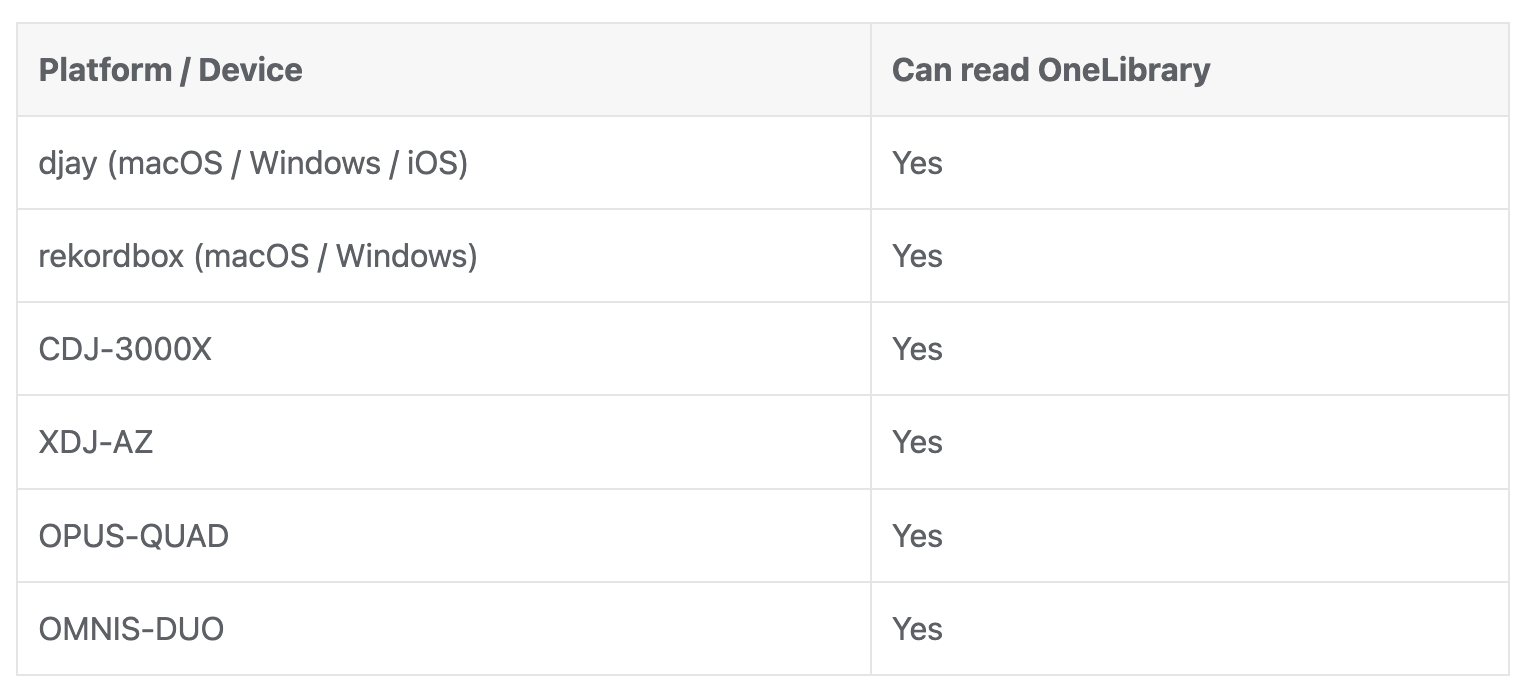The width and height of the screenshot is (1534, 696).
Task: Click the "Can read OneLibrary" column header
Action: 1050,70
